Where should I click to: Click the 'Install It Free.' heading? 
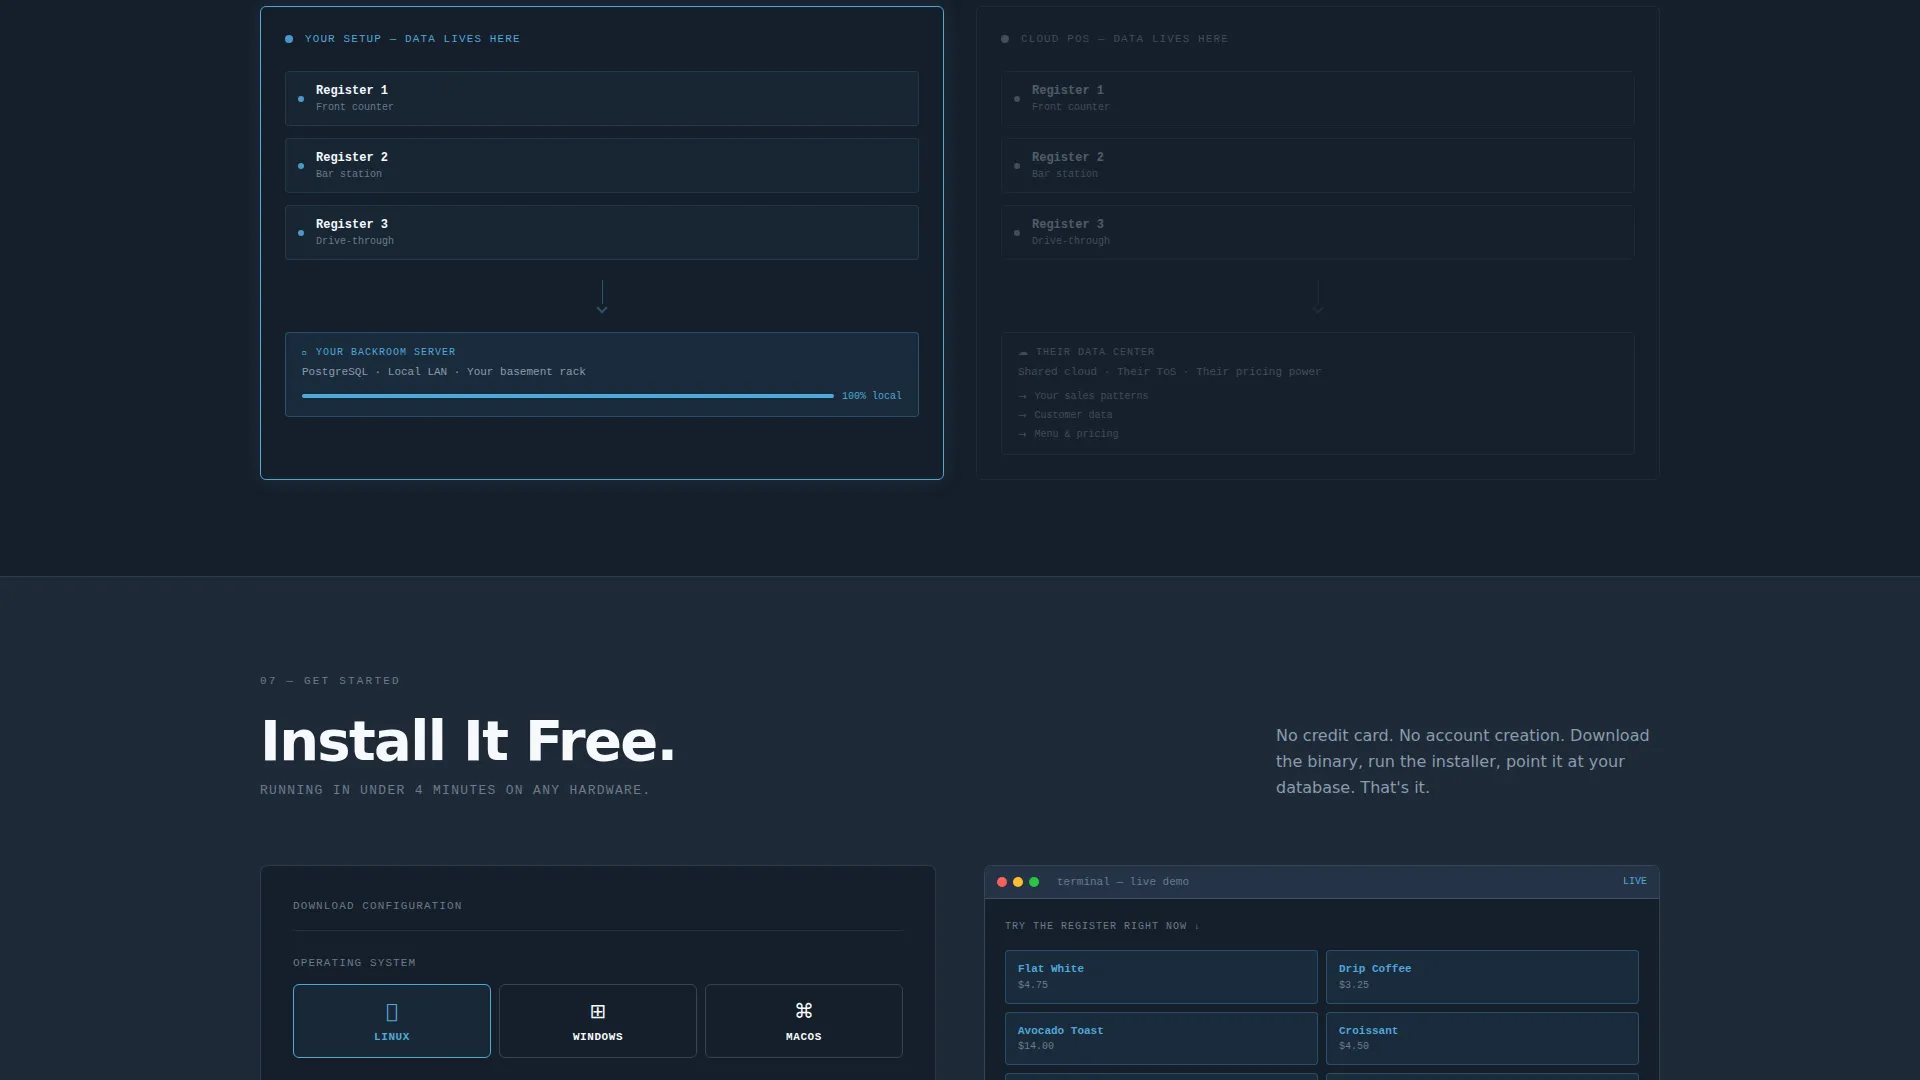pos(468,741)
